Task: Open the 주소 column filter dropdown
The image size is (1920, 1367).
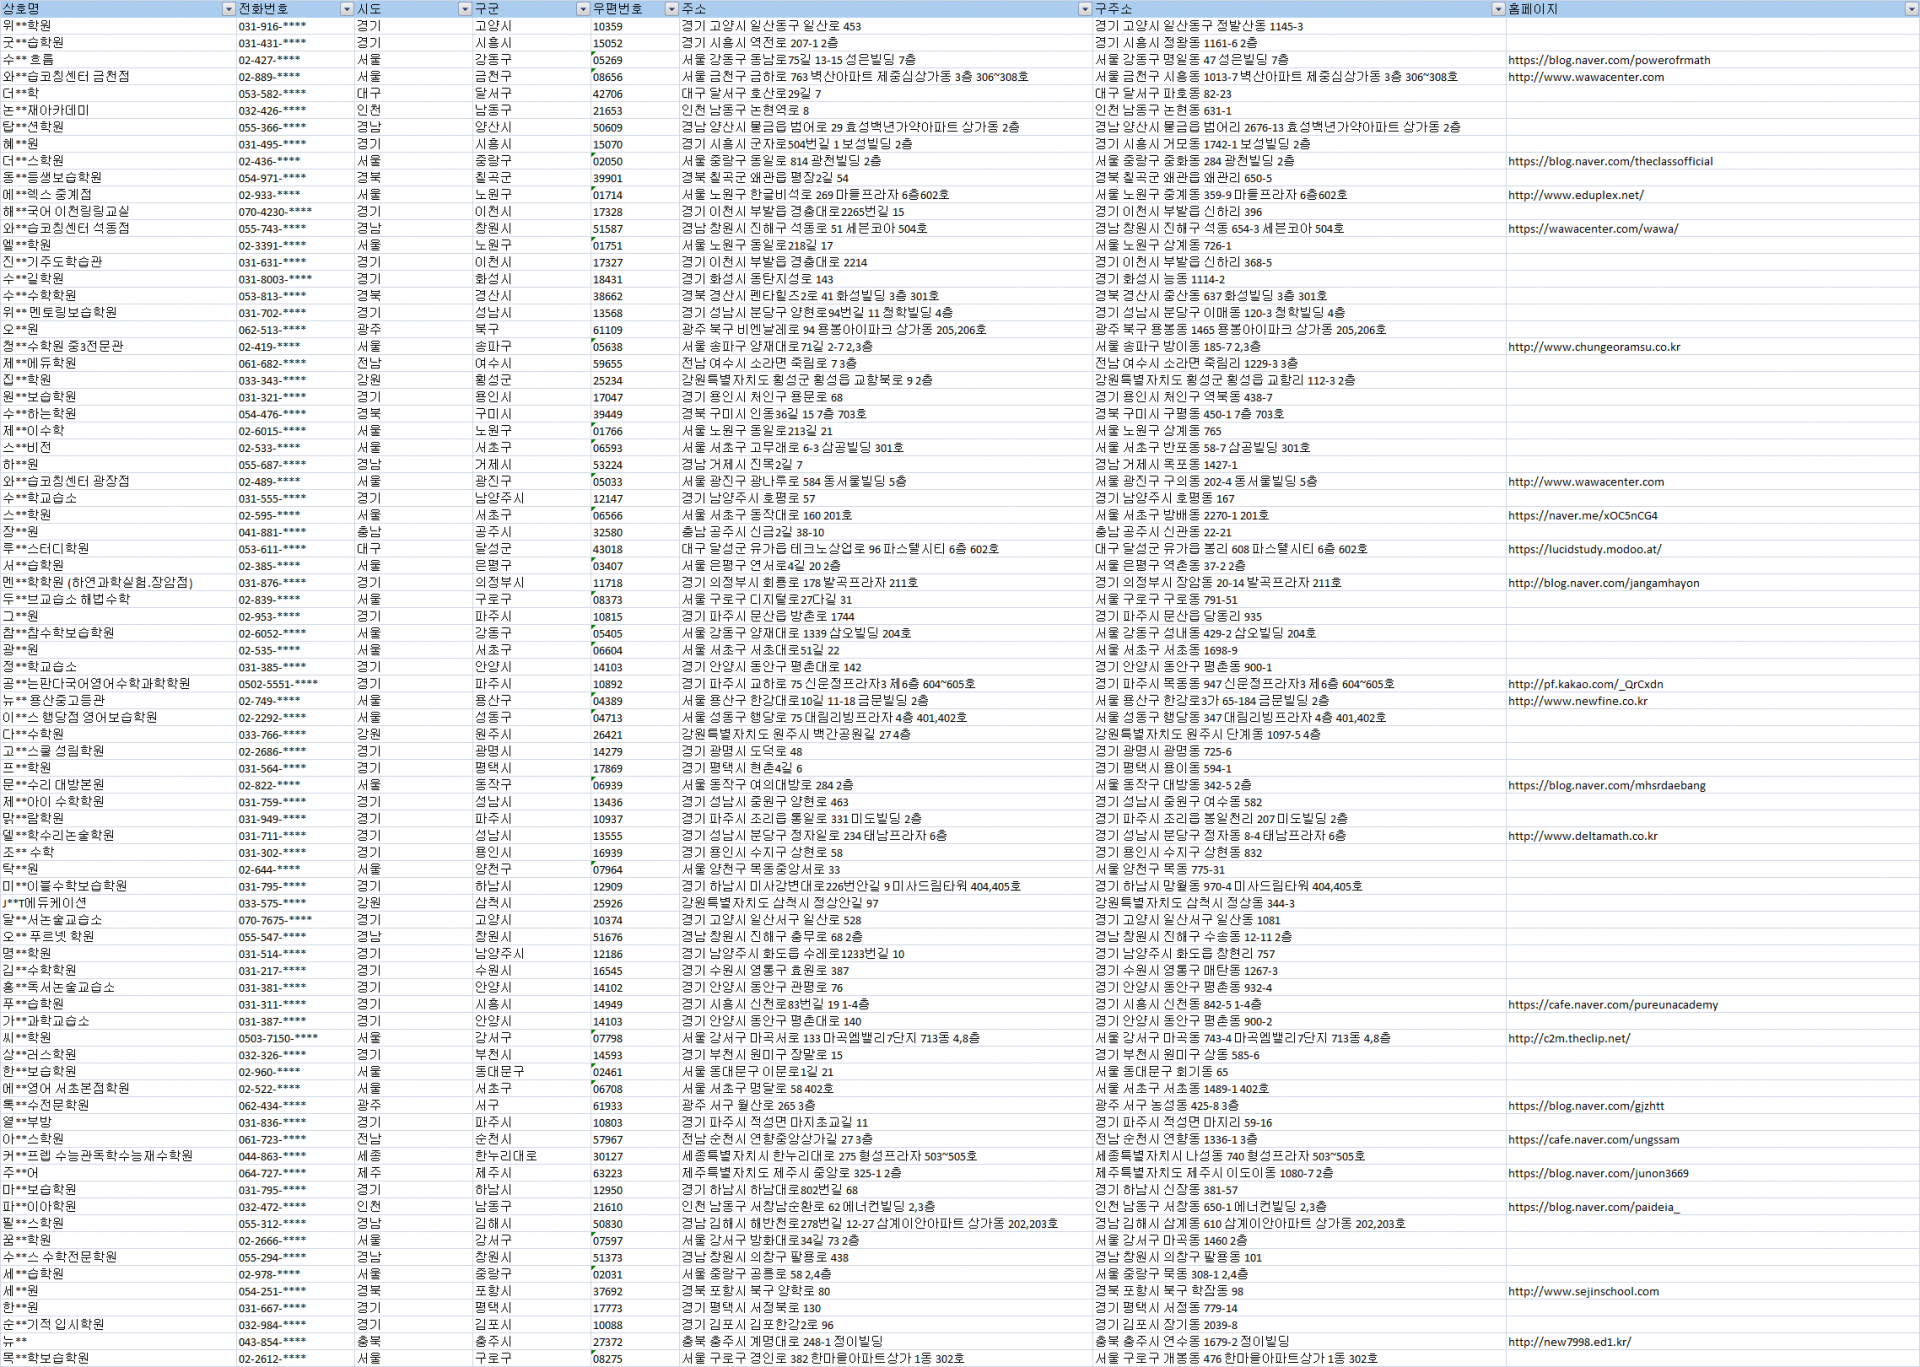Action: coord(1085,9)
